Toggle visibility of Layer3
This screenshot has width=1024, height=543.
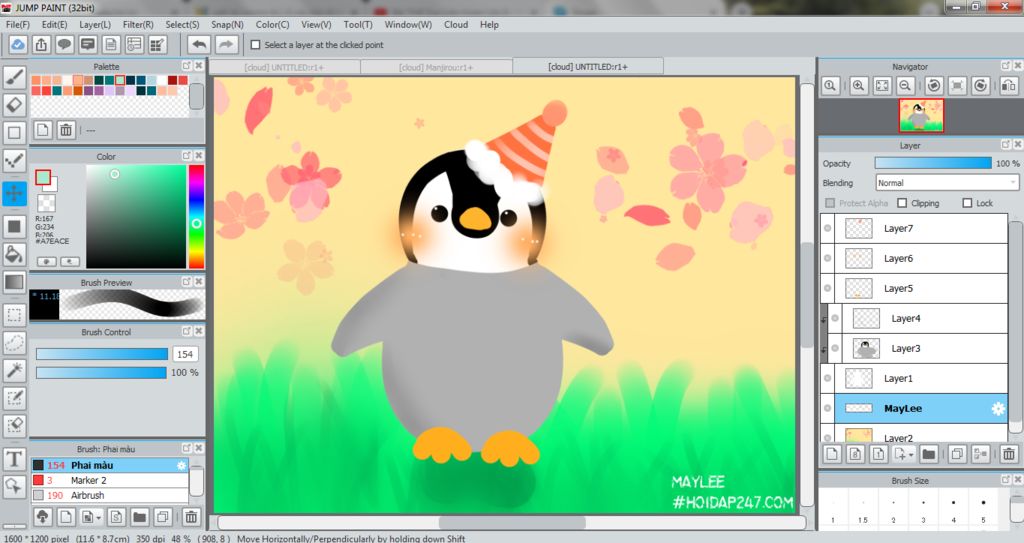click(835, 348)
